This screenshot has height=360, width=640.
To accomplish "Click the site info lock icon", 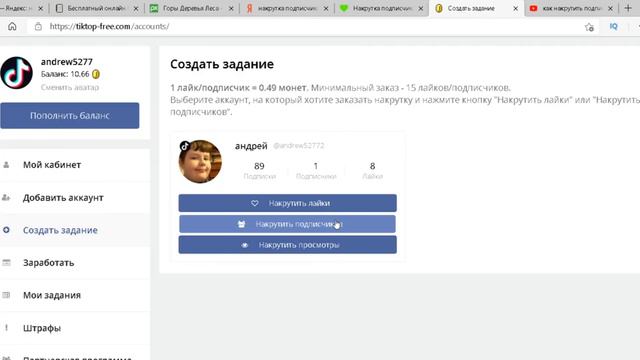I will (x=38, y=27).
